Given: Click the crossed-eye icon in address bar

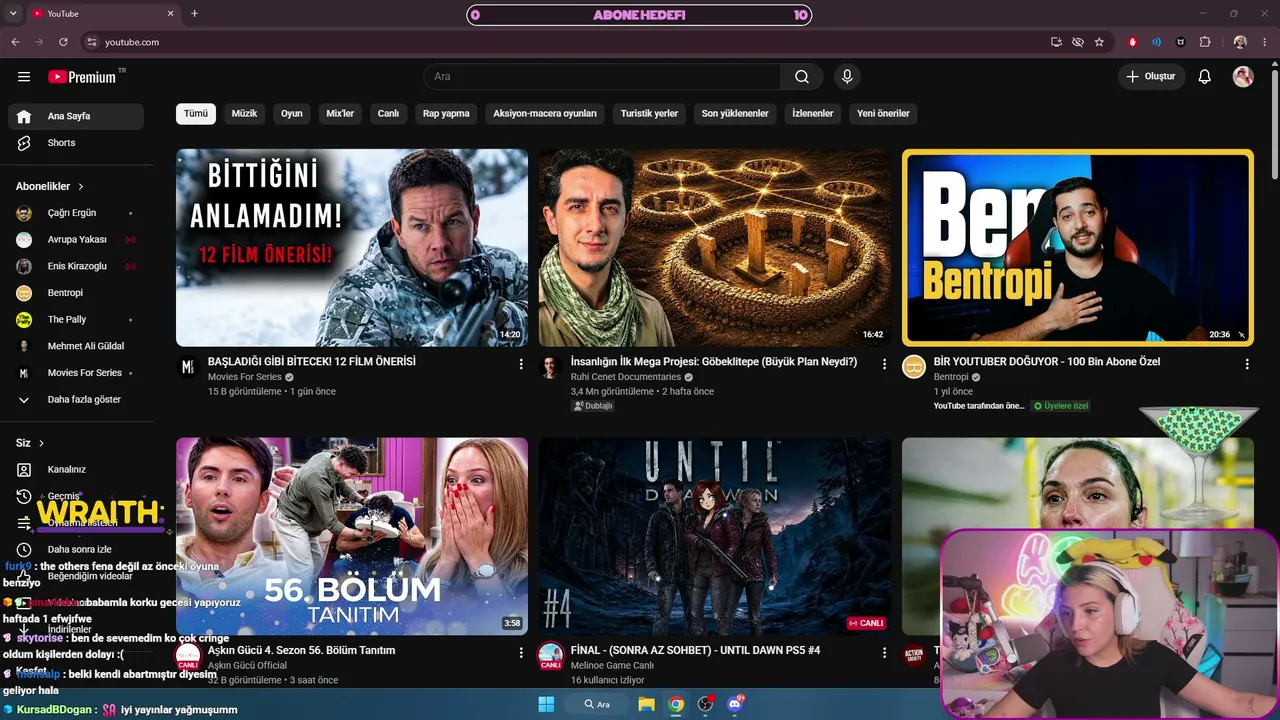Looking at the screenshot, I should click(x=1078, y=42).
